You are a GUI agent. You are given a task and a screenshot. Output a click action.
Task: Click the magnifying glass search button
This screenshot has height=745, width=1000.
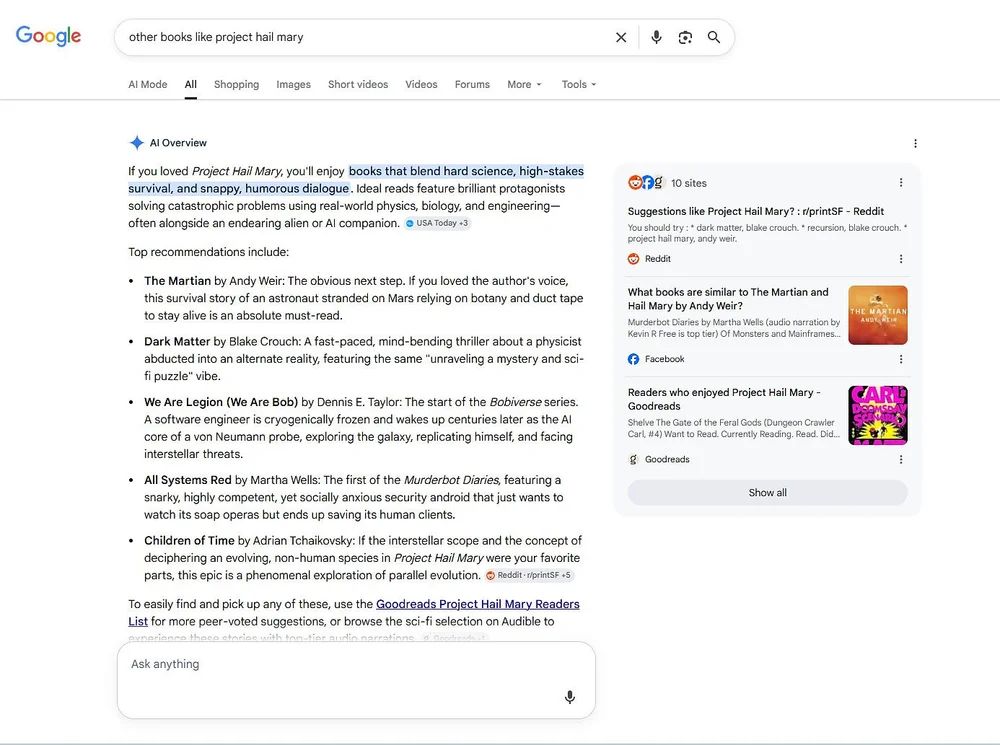click(714, 38)
